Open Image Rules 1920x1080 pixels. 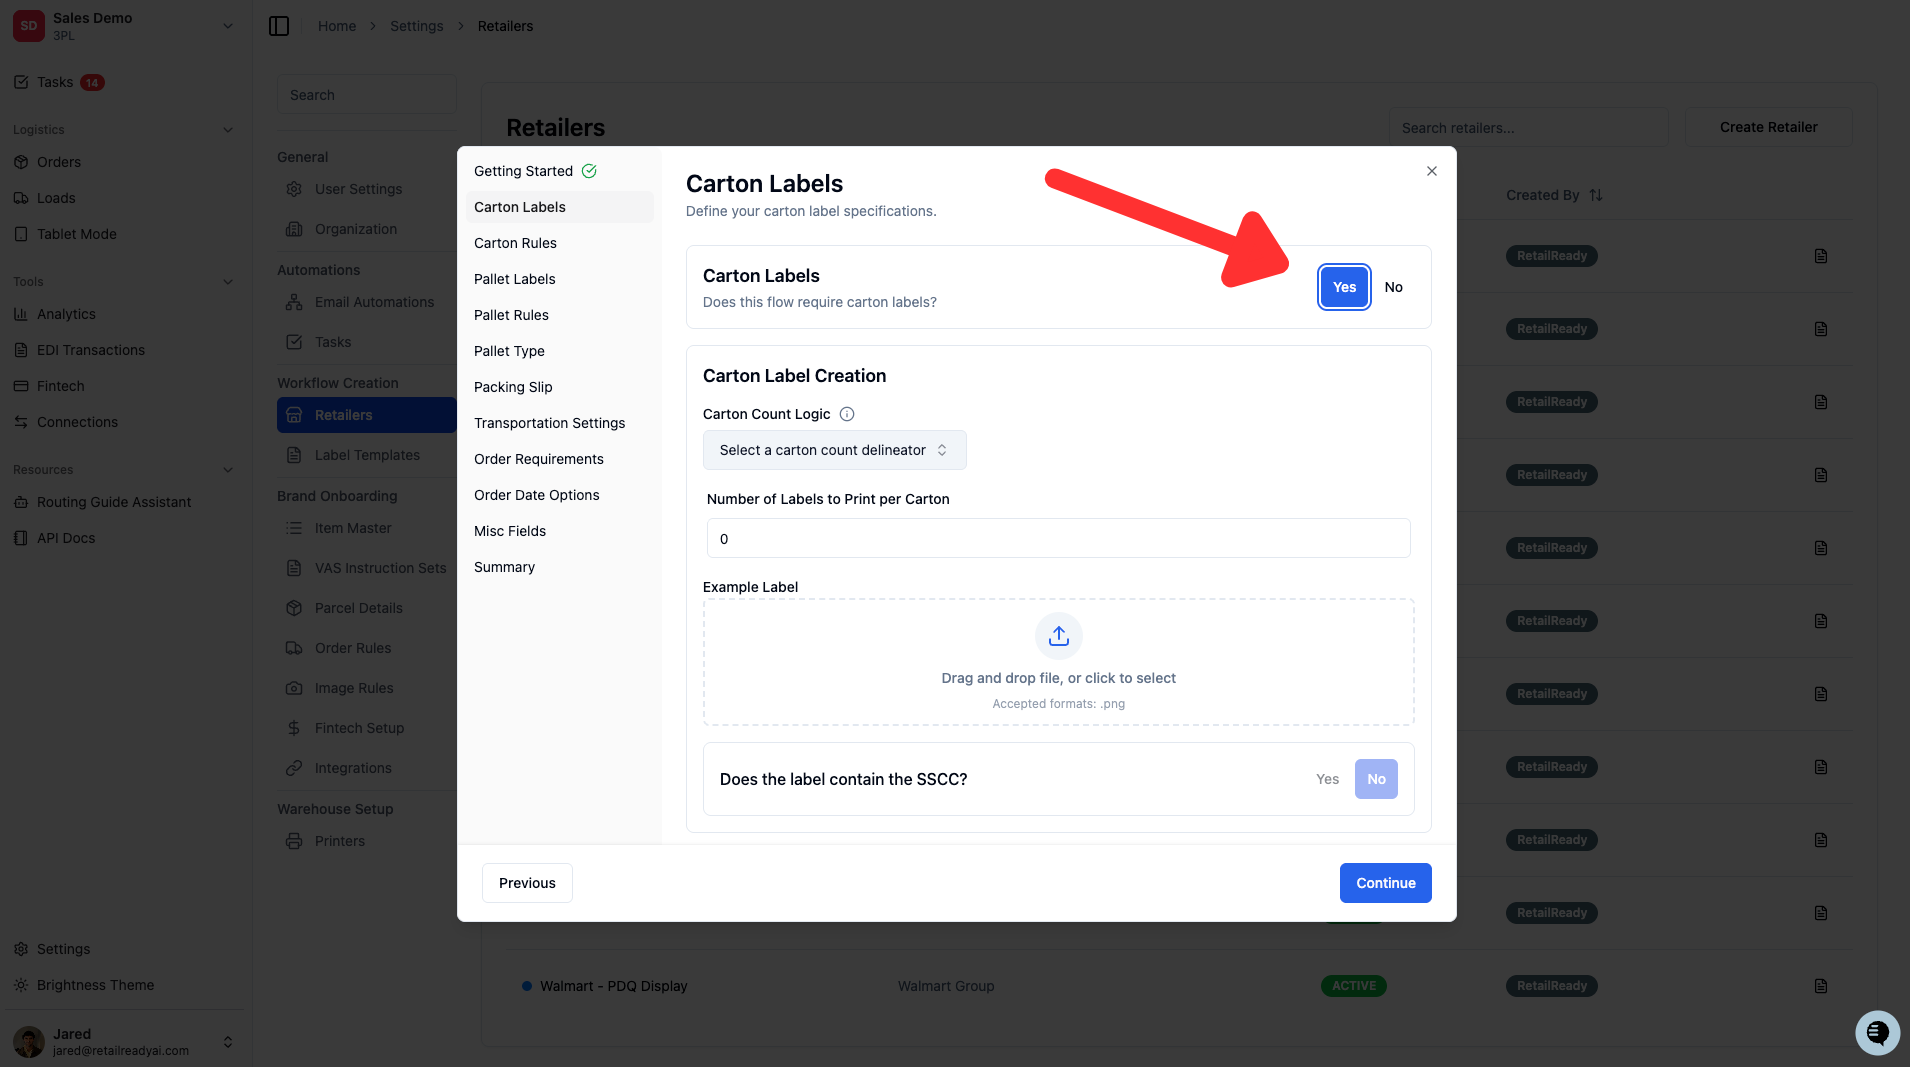pos(354,688)
